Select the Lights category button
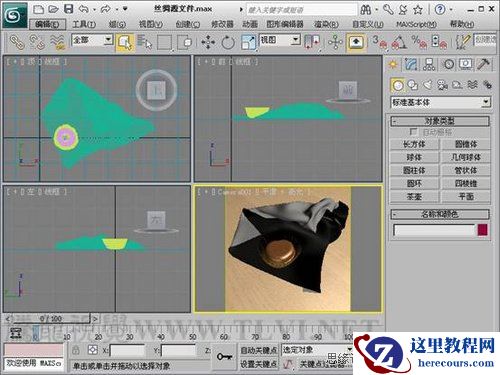Viewport: 500px width, 375px height. [x=428, y=85]
